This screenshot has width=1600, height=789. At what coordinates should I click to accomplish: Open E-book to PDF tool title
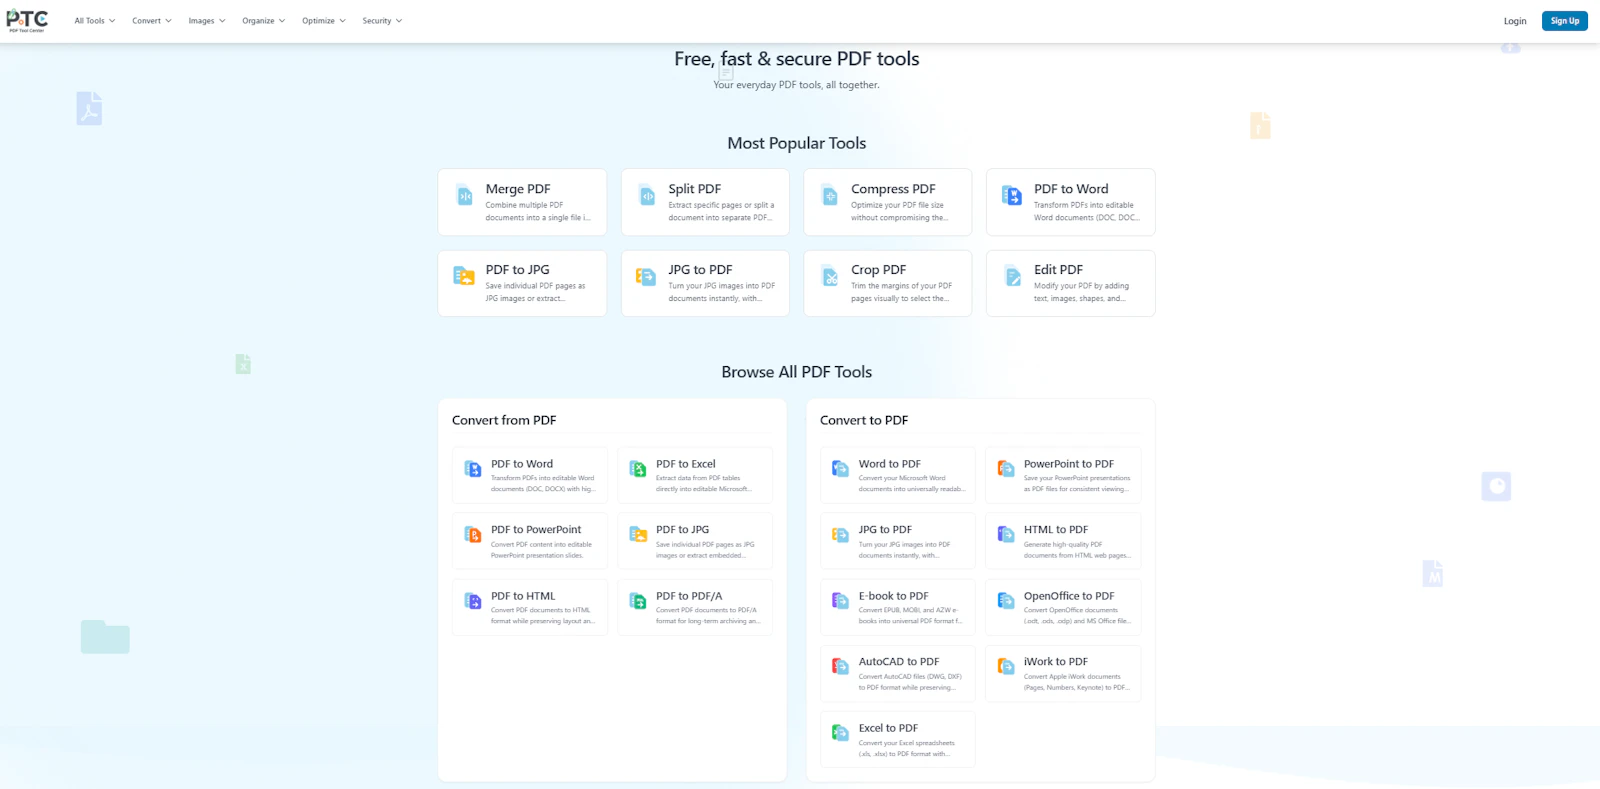pyautogui.click(x=894, y=596)
